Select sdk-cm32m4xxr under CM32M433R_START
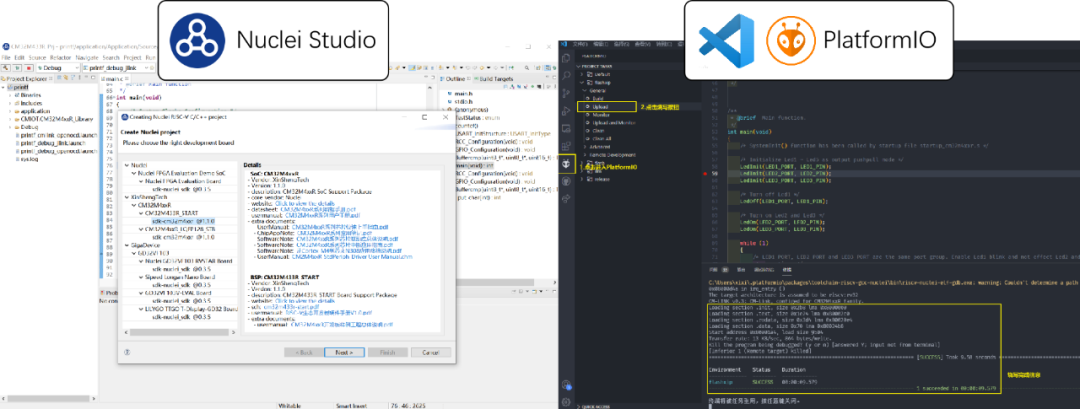This screenshot has height=409, width=1080. tap(183, 221)
